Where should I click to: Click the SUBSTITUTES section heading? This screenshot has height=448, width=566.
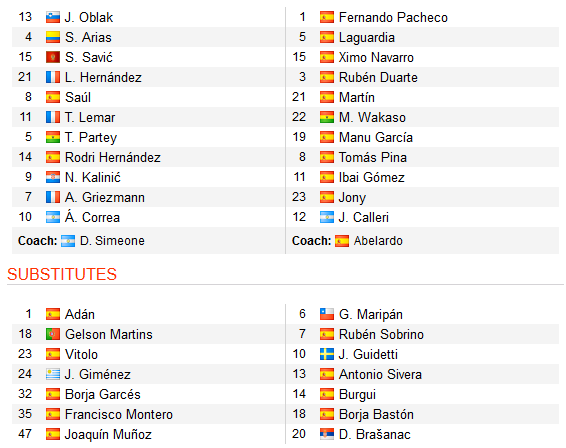click(62, 274)
